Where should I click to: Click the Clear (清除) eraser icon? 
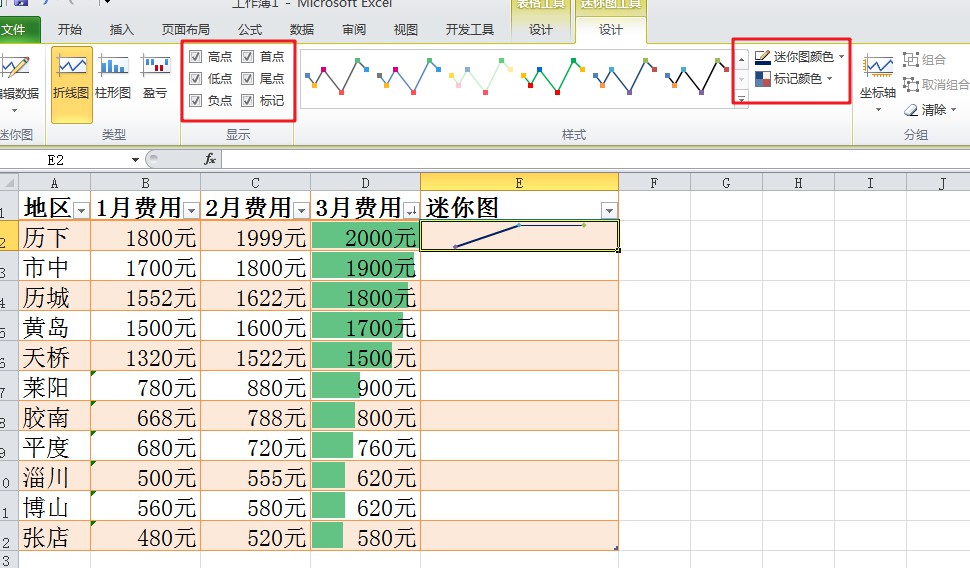coord(911,110)
